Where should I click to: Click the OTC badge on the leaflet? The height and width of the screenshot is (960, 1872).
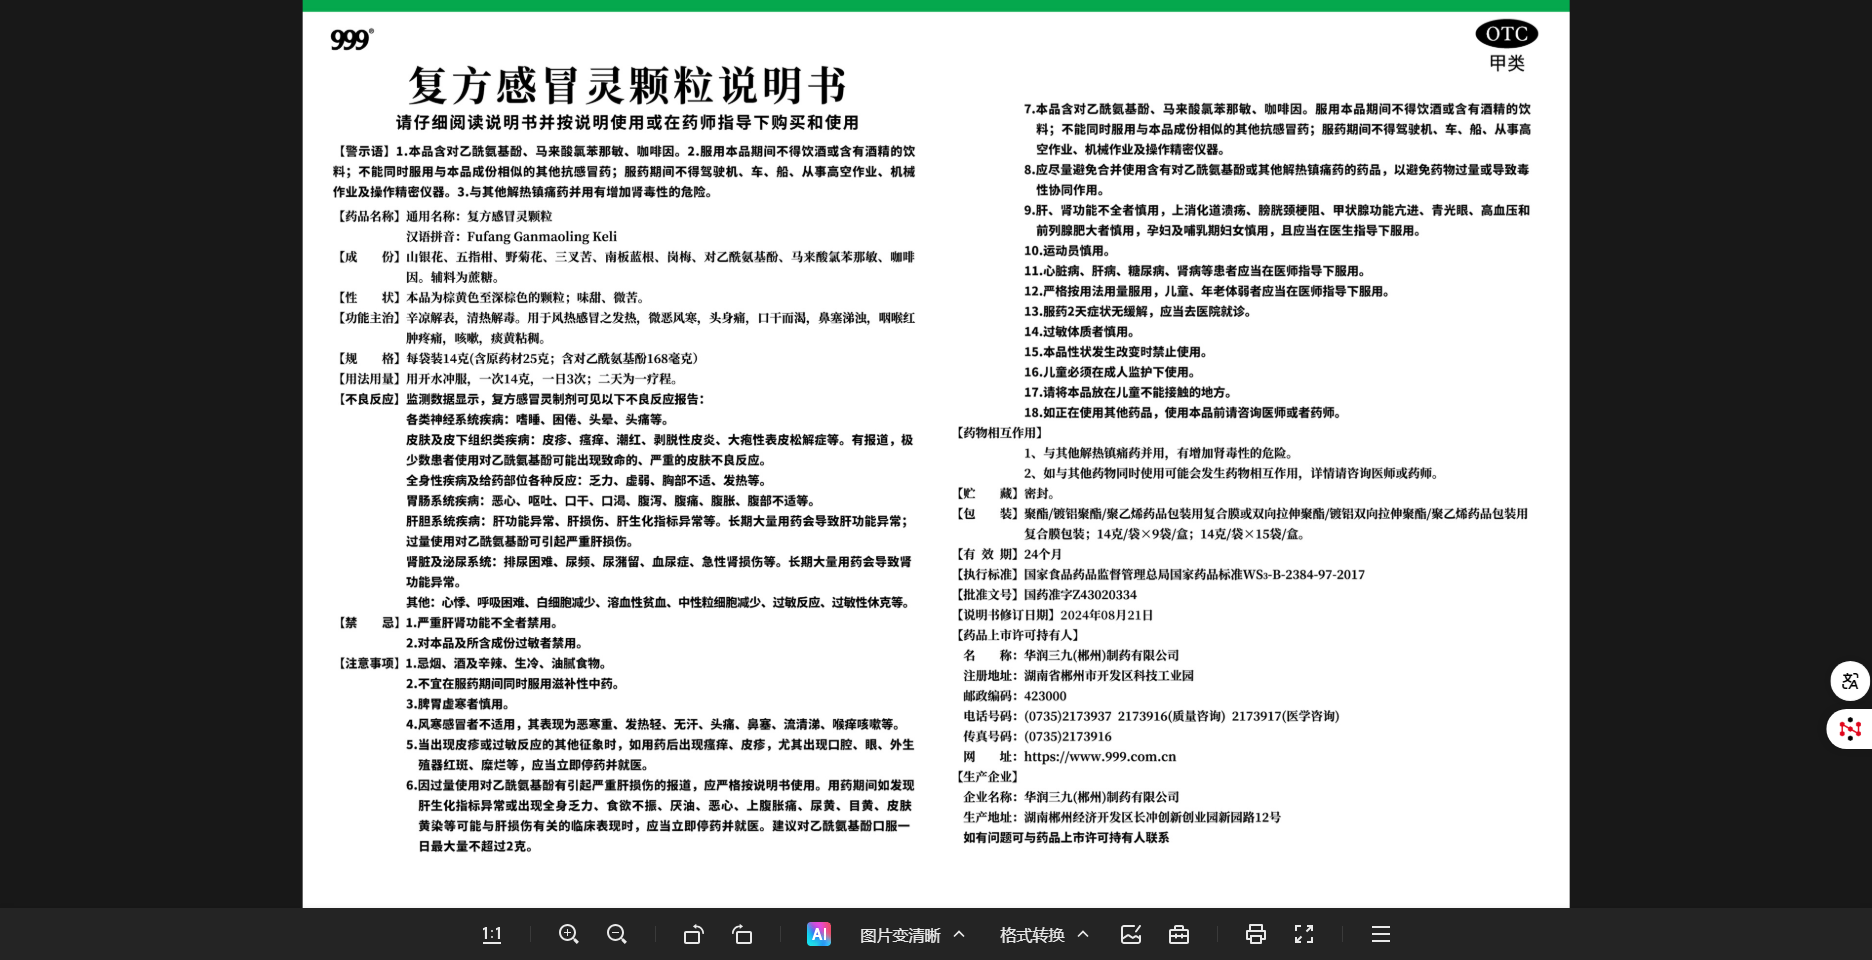tap(1506, 34)
